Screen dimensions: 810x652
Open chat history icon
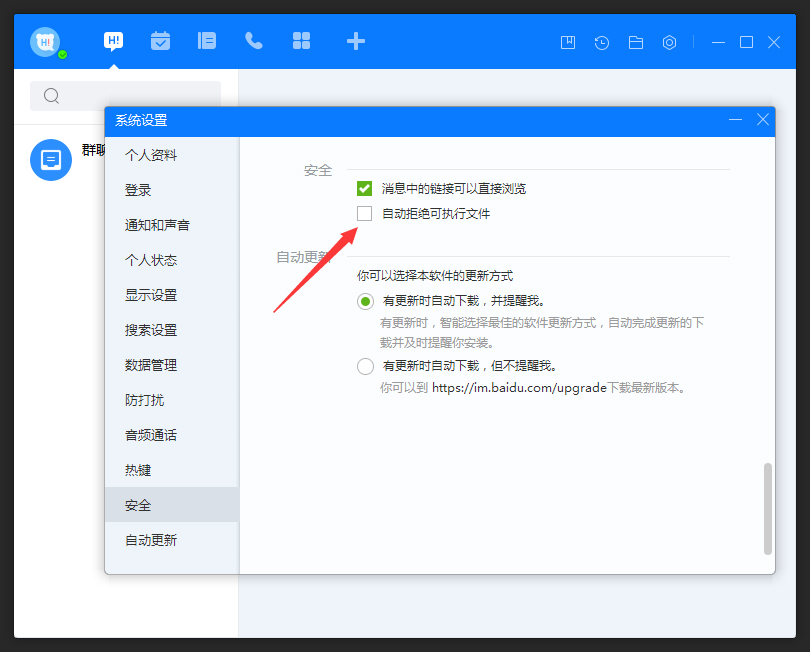pyautogui.click(x=601, y=42)
